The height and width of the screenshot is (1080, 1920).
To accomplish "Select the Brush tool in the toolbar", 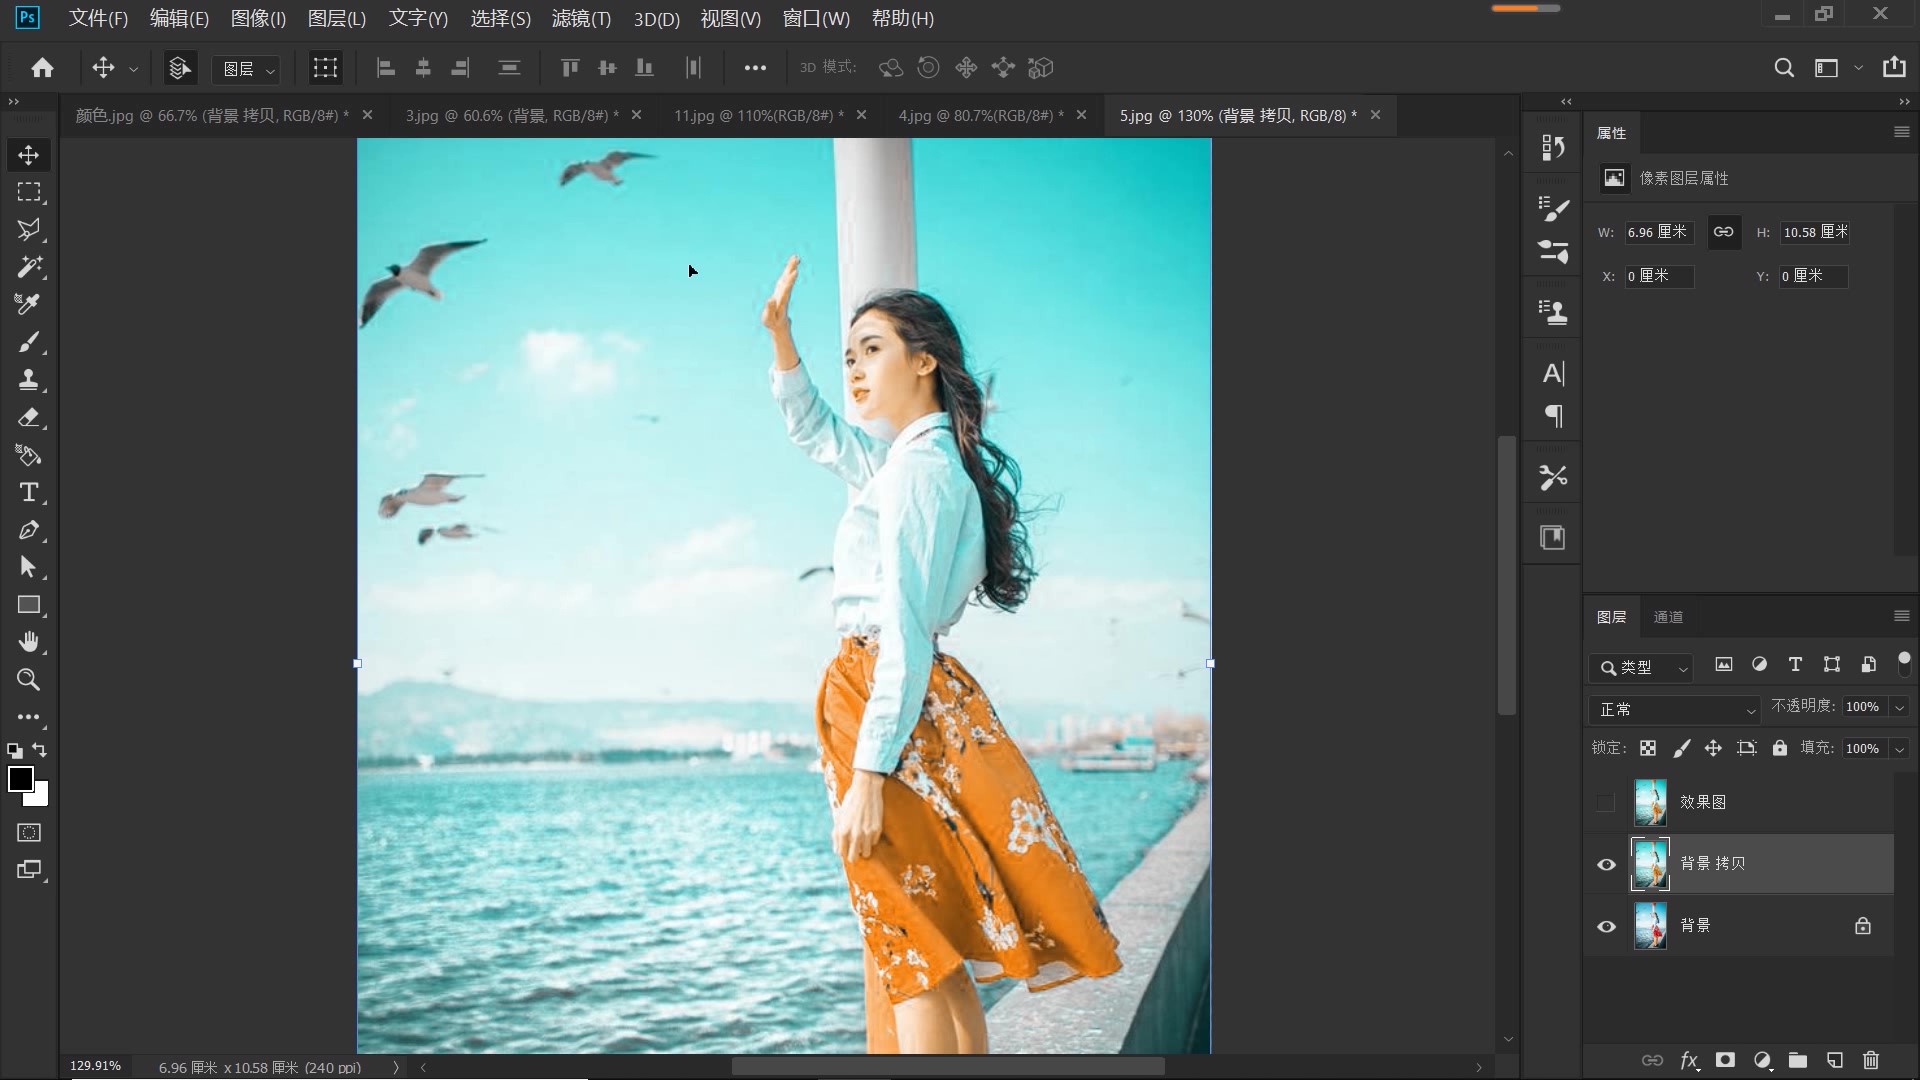I will click(30, 342).
